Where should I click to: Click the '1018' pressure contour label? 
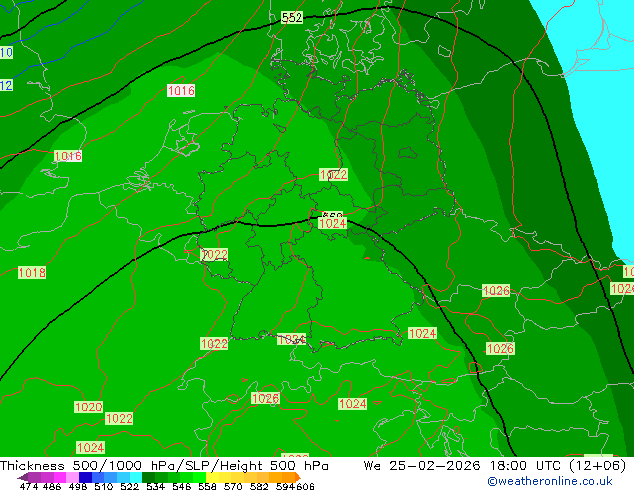(x=32, y=272)
